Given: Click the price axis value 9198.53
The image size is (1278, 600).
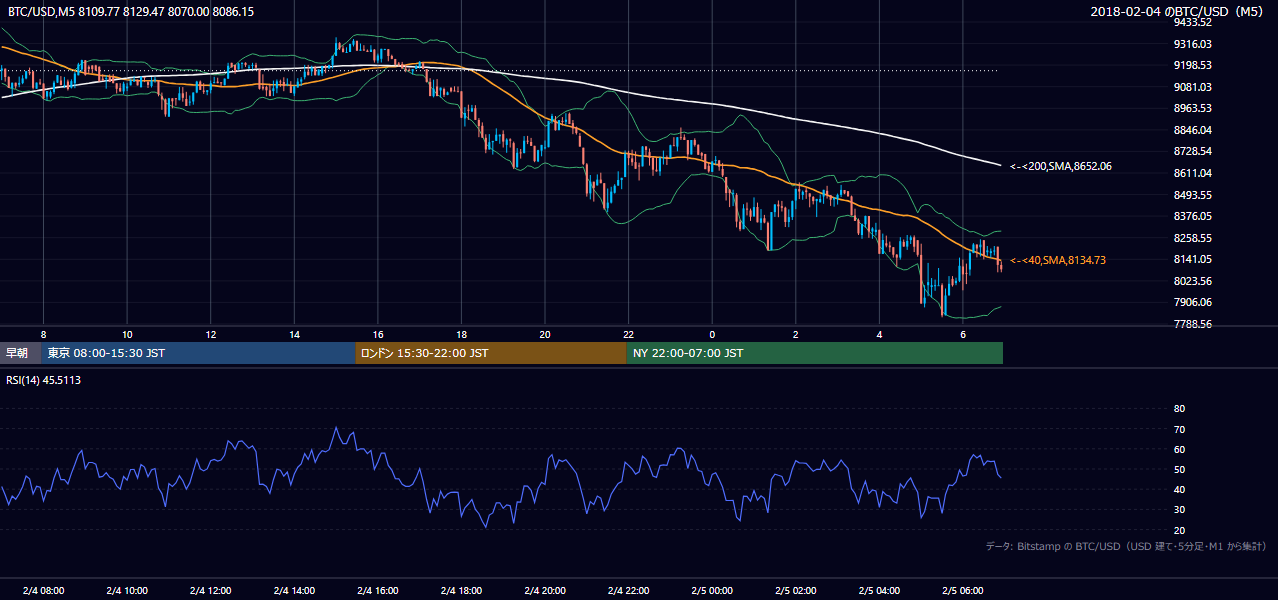Looking at the screenshot, I should 1193,65.
